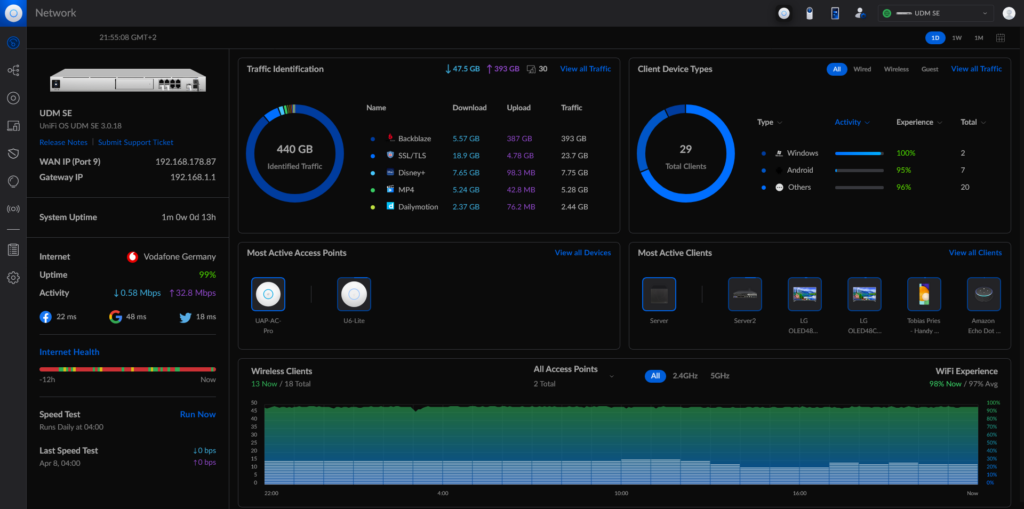Click the Windows activity bar
Screen dimensions: 1024x509
tap(859, 154)
